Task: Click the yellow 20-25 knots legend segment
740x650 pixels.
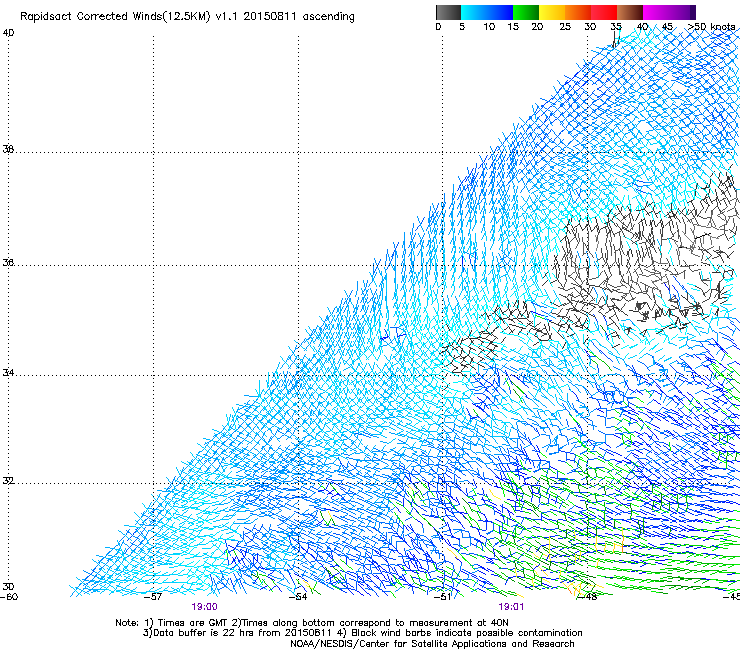Action: coord(552,12)
